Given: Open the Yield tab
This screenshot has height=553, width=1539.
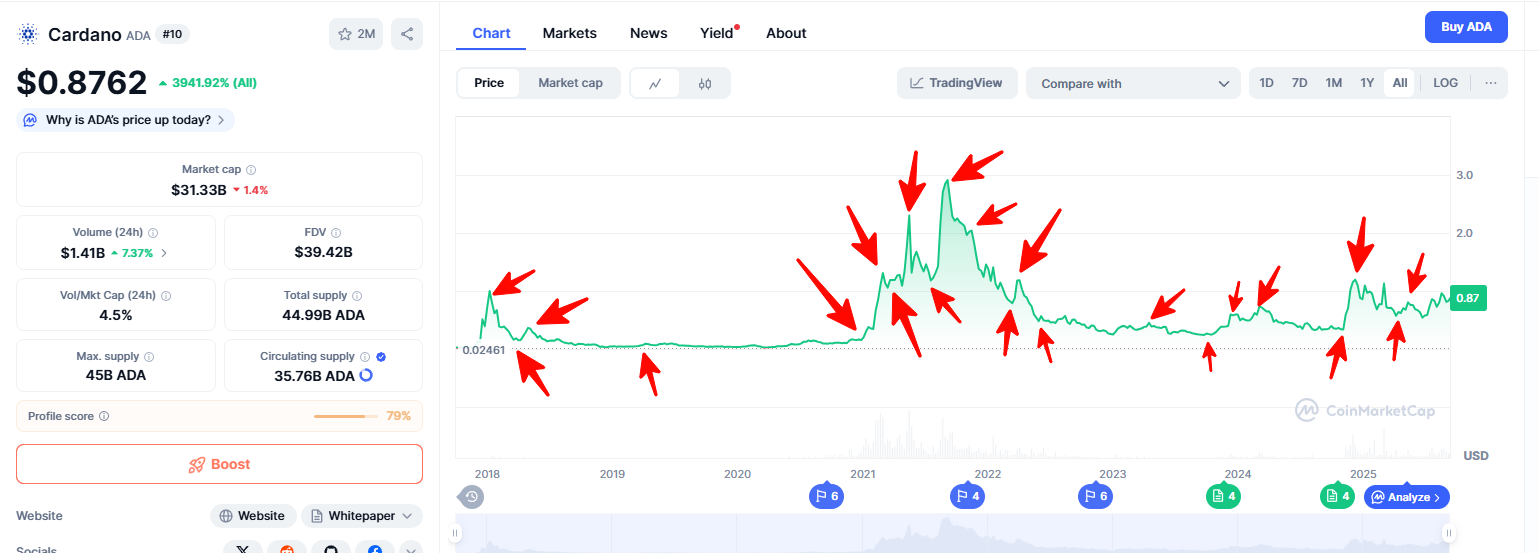Looking at the screenshot, I should [x=717, y=33].
